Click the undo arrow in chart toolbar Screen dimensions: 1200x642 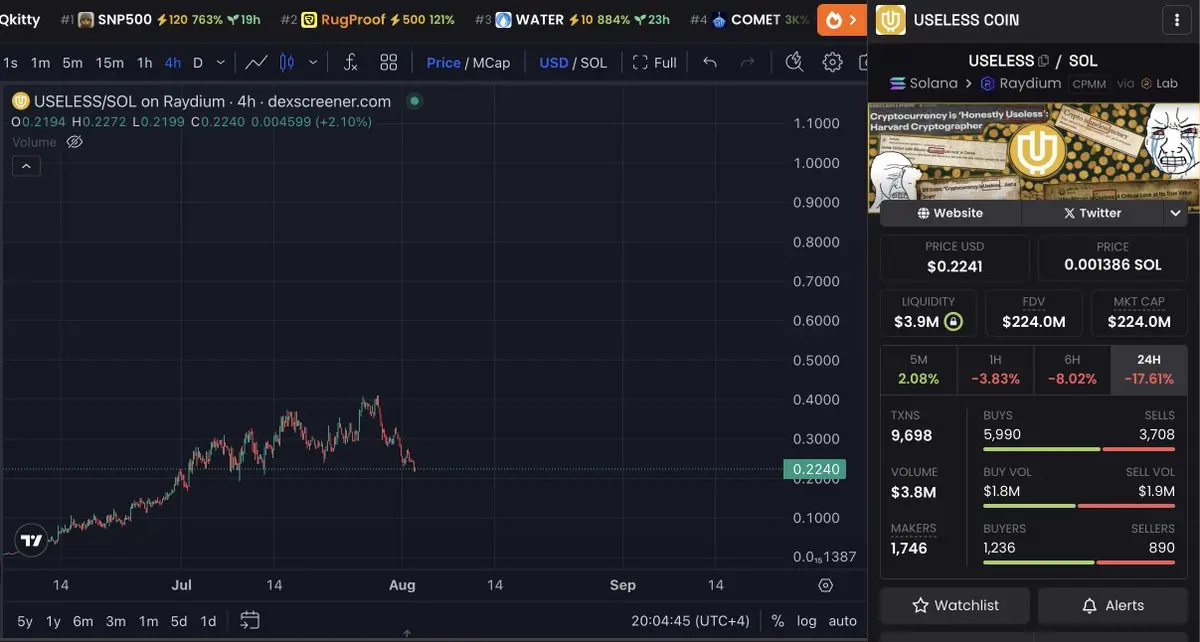coord(710,62)
